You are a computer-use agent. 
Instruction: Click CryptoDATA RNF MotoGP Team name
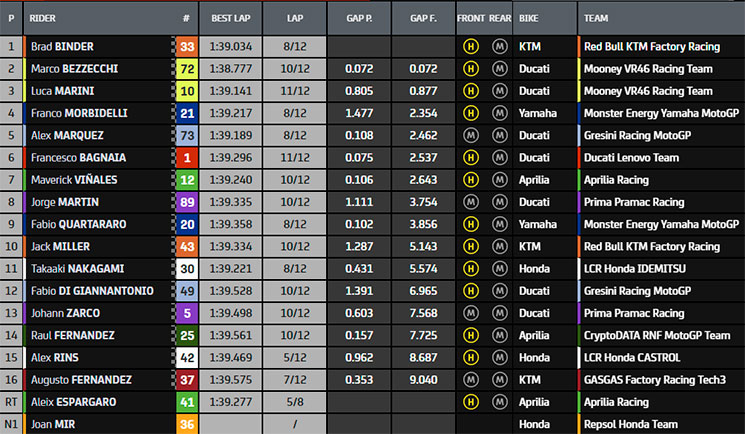click(x=657, y=335)
